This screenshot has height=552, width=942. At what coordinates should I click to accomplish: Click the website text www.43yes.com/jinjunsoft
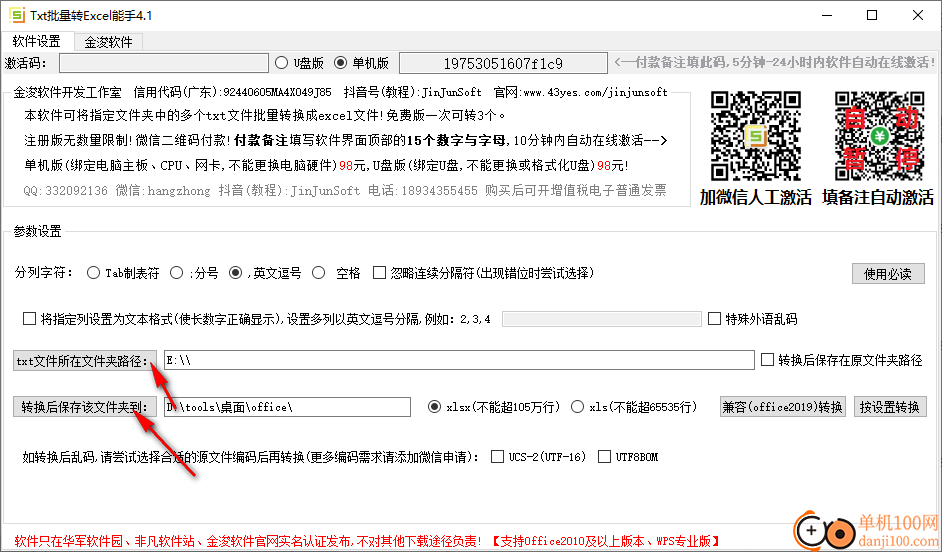(x=595, y=93)
